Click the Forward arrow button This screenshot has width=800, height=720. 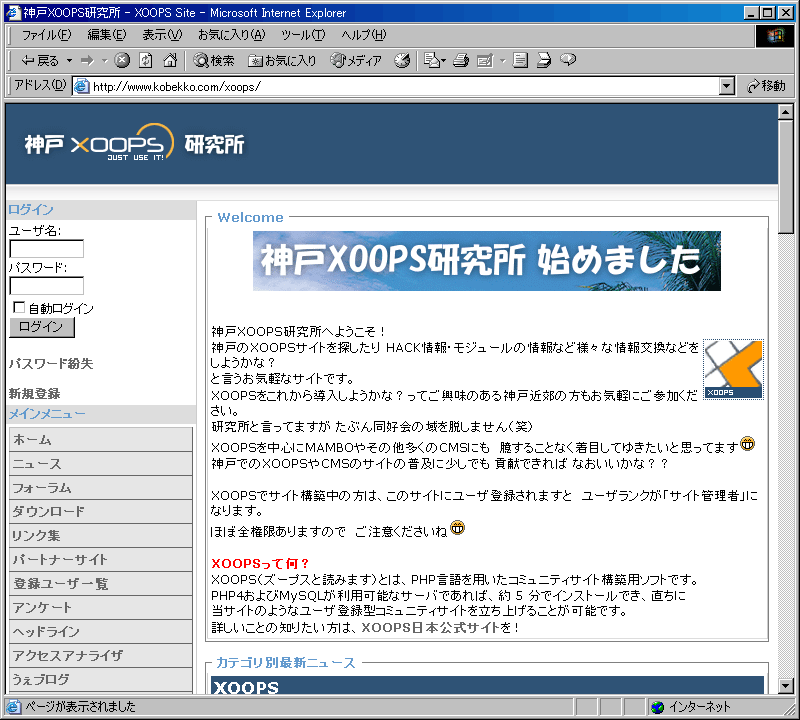[x=88, y=61]
